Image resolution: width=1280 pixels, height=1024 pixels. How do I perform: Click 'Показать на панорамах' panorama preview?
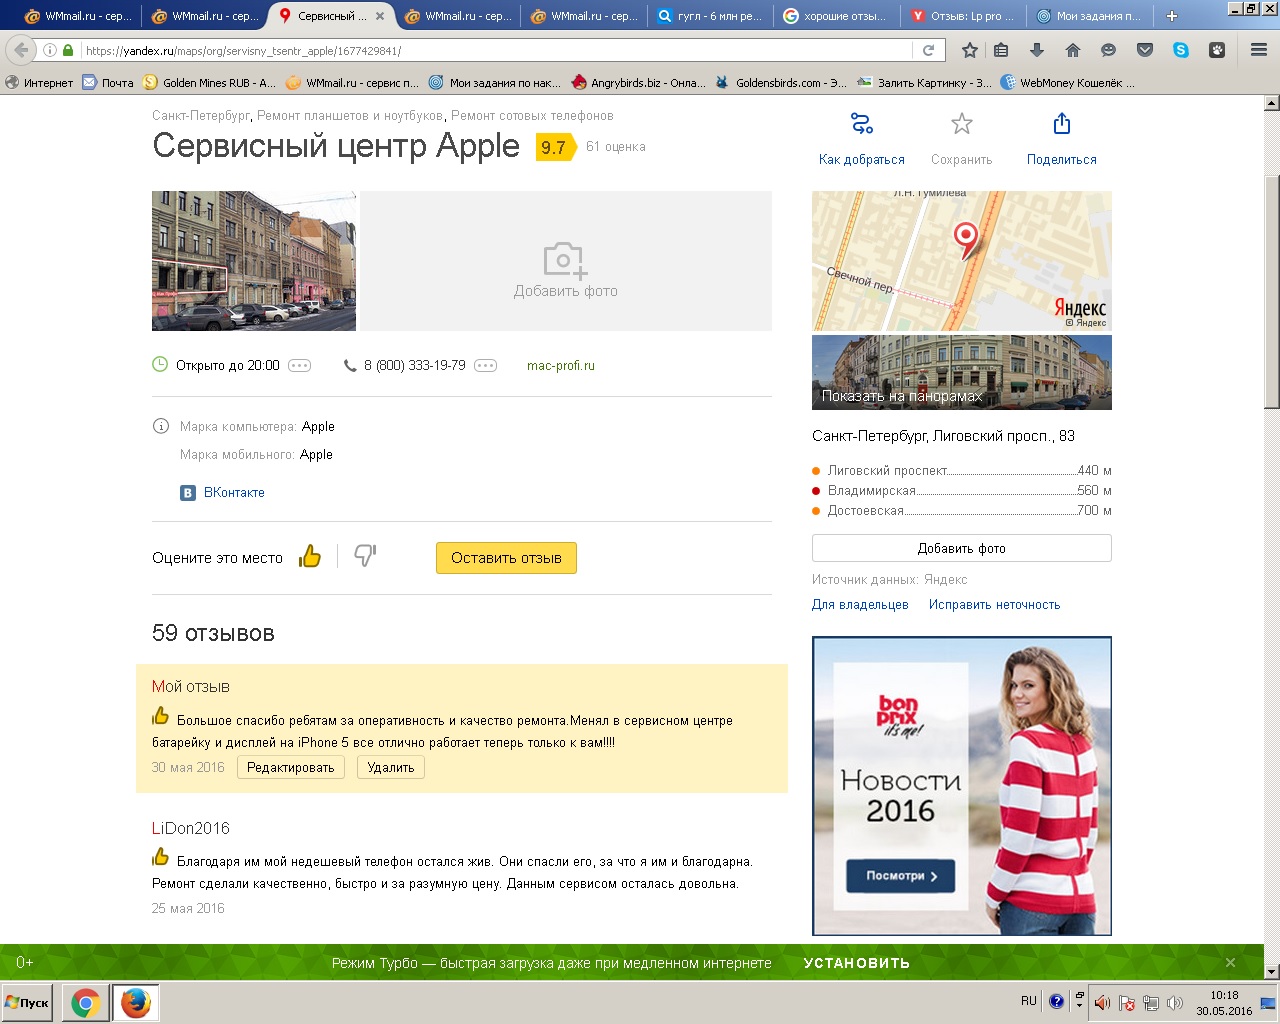coord(962,372)
